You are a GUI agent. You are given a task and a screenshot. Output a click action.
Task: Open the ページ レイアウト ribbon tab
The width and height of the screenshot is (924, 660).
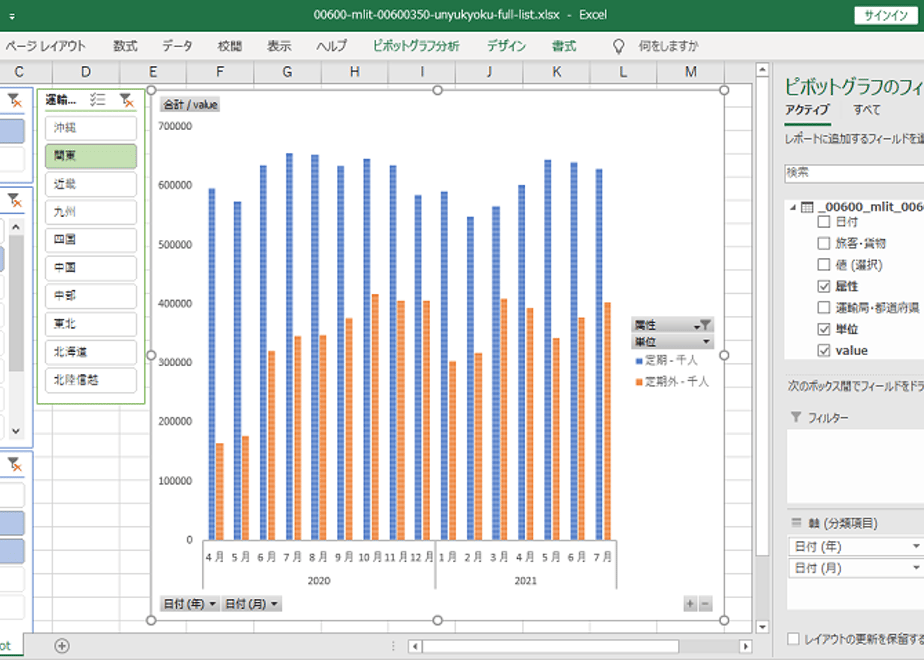[46, 46]
